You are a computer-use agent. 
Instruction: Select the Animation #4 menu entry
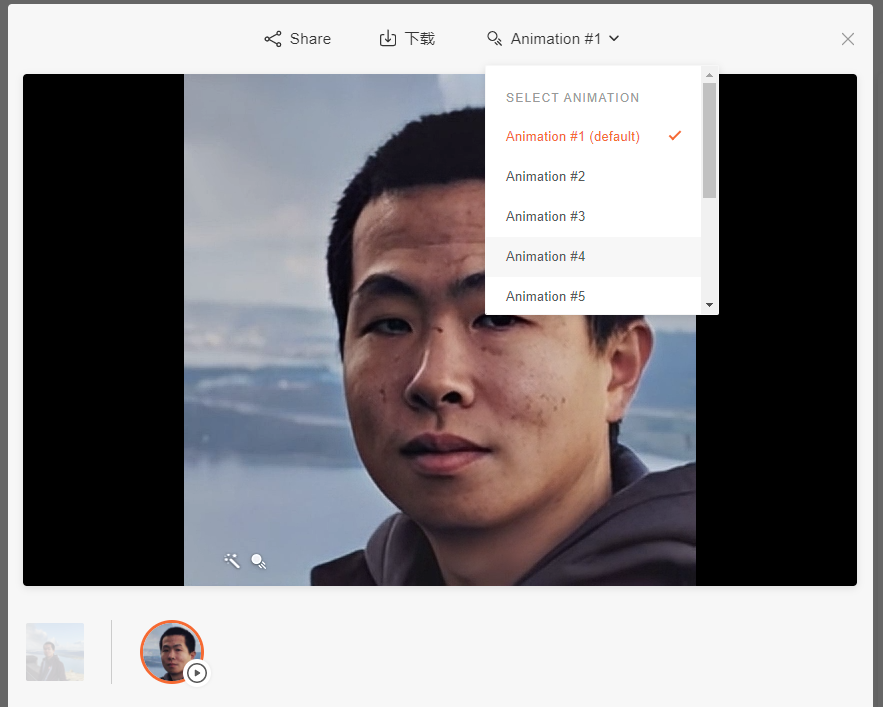545,257
